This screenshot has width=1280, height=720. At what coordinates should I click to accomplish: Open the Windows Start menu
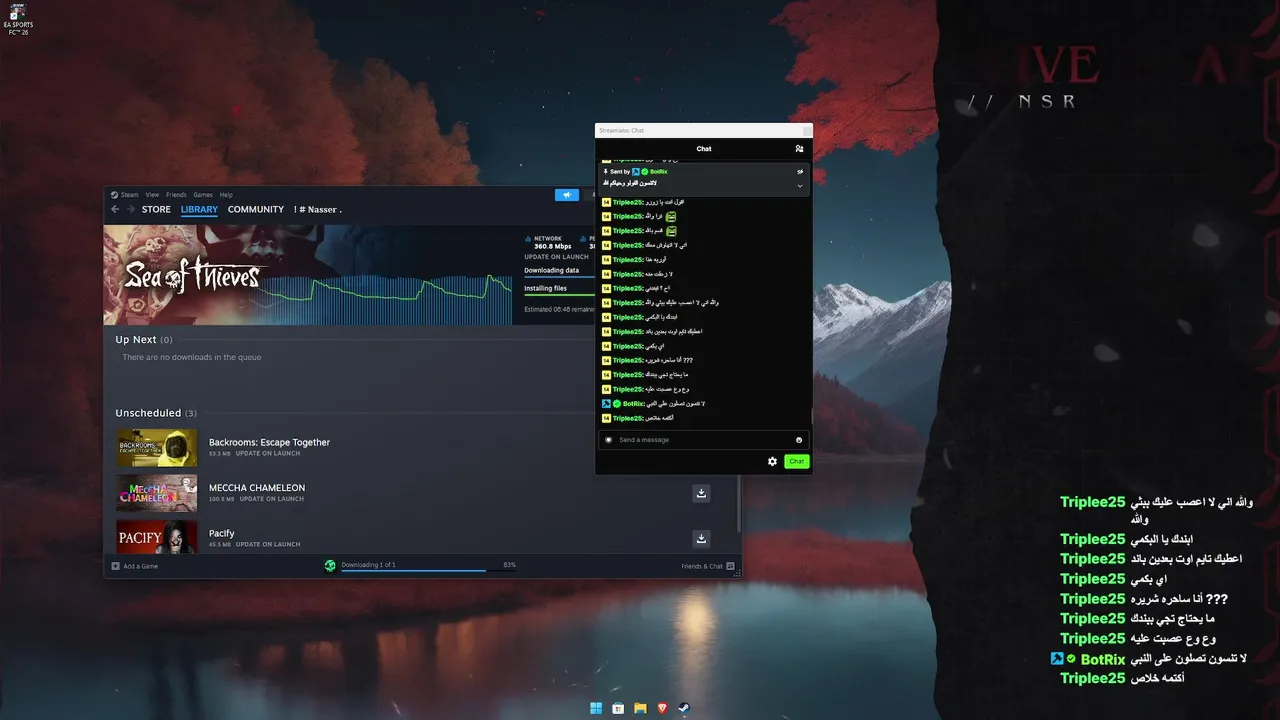tap(596, 708)
